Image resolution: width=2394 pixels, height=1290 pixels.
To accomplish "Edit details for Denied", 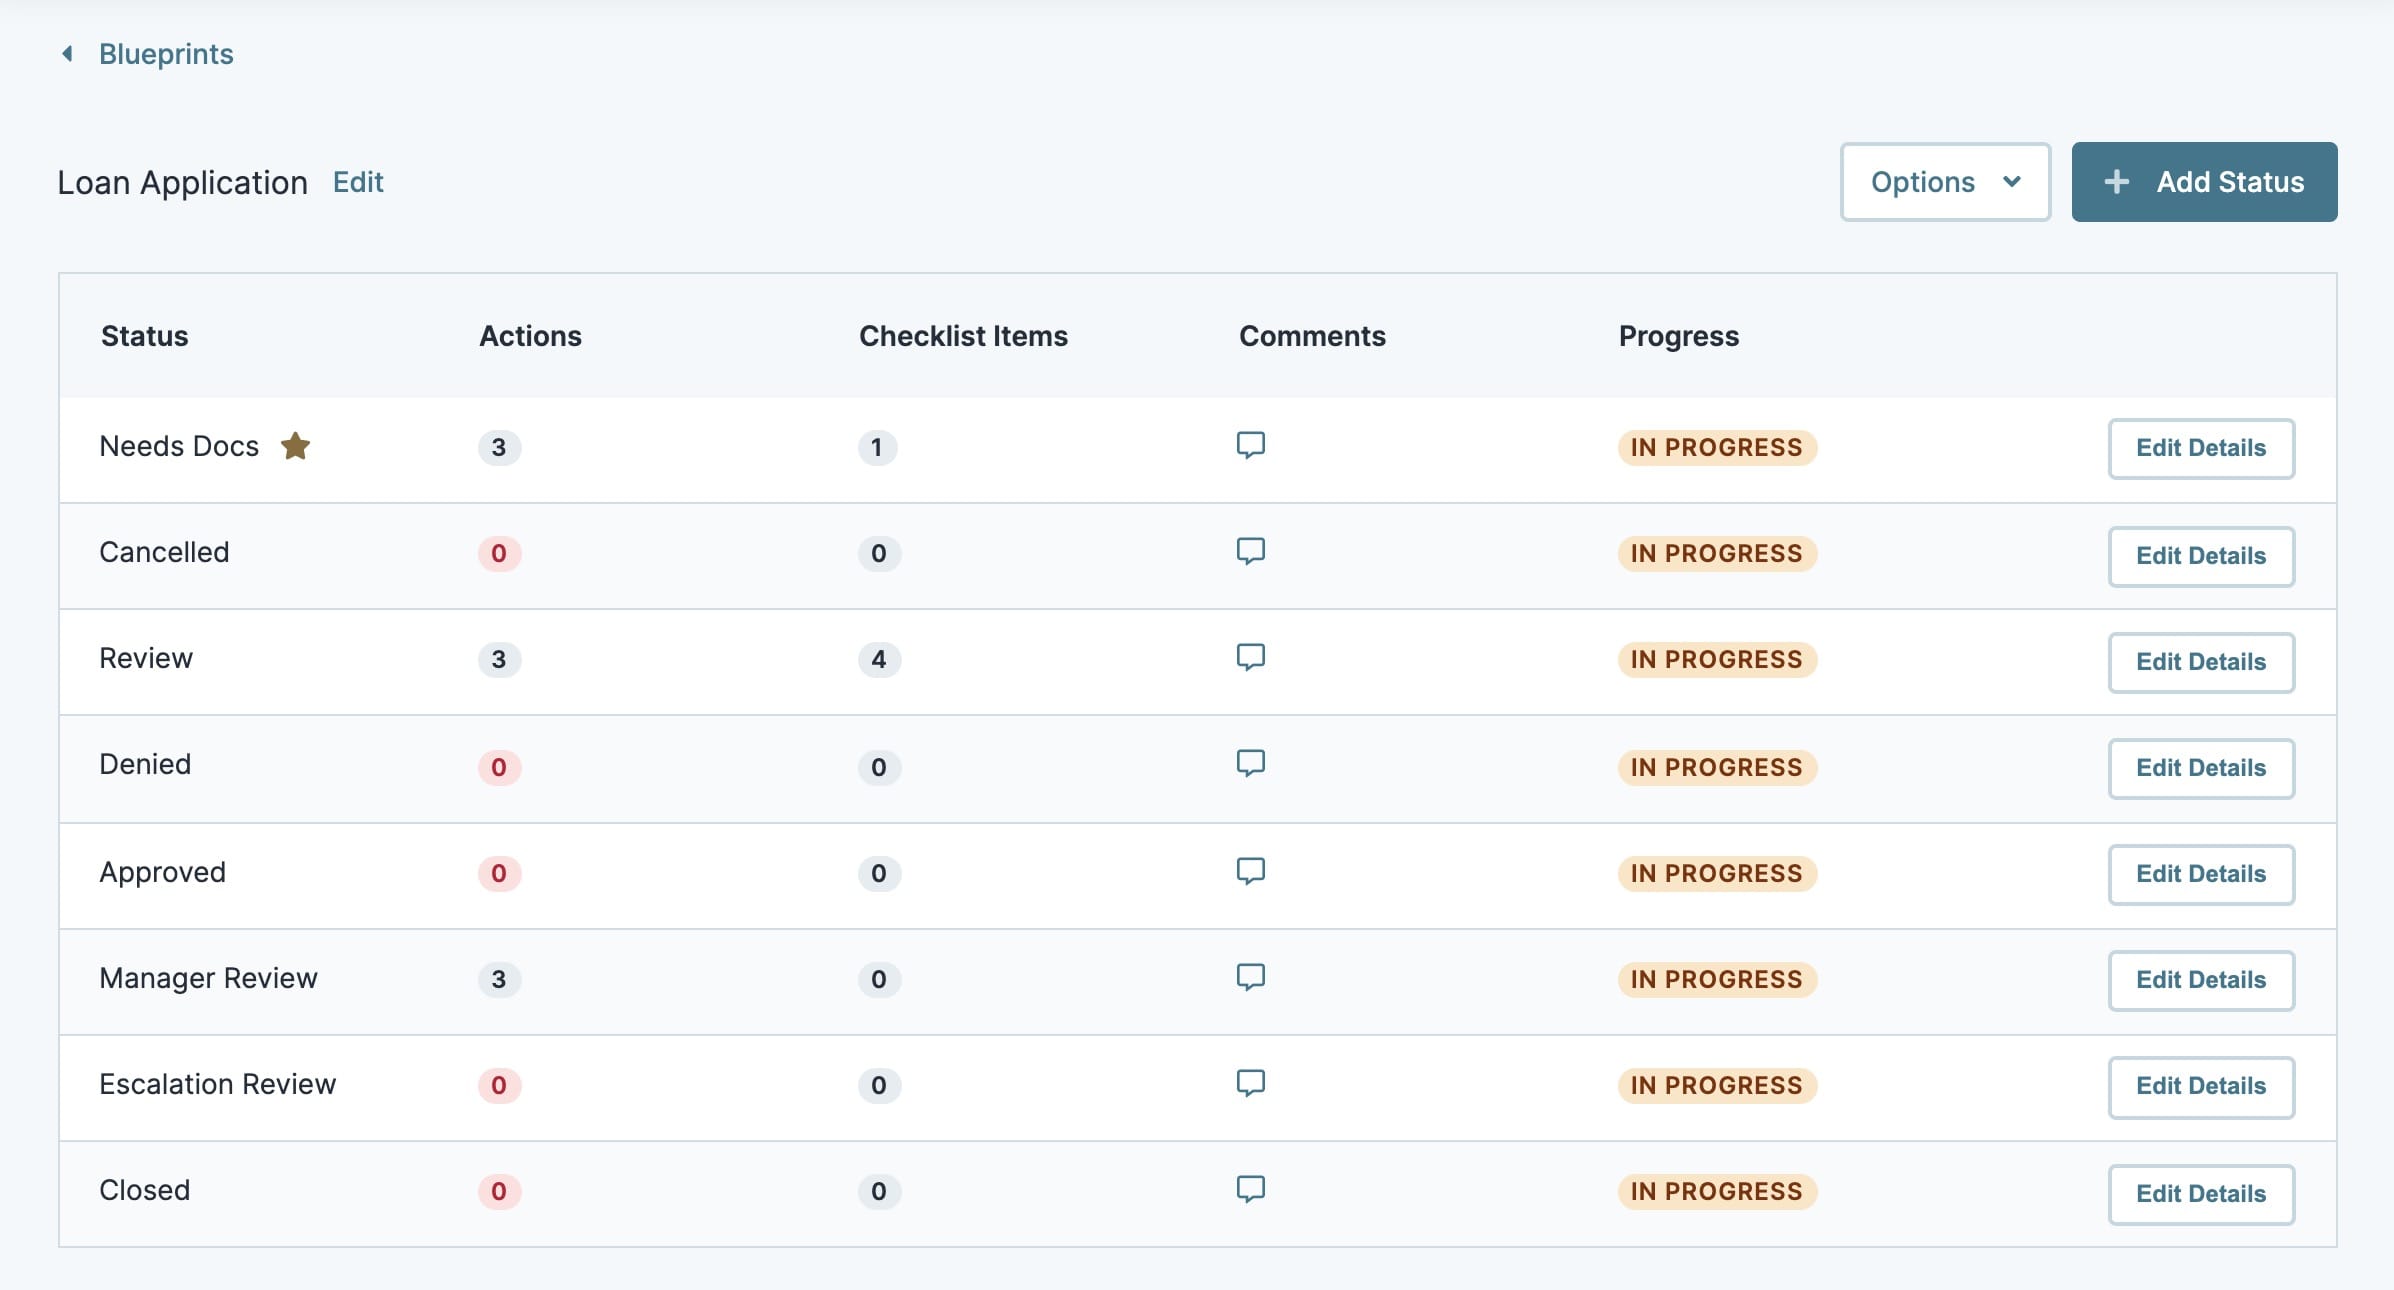I will [2201, 768].
